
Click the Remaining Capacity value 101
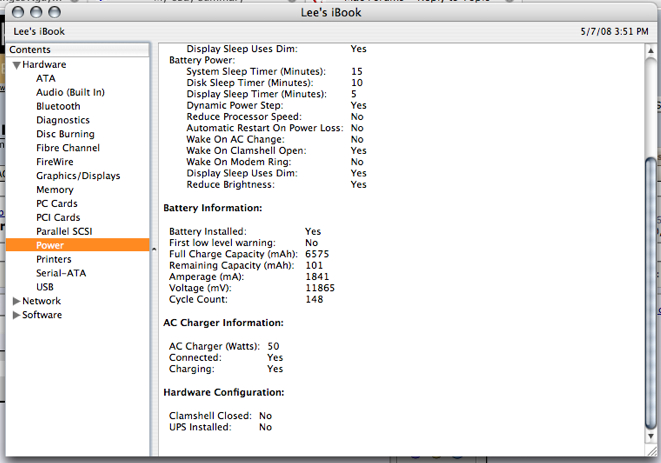(314, 266)
